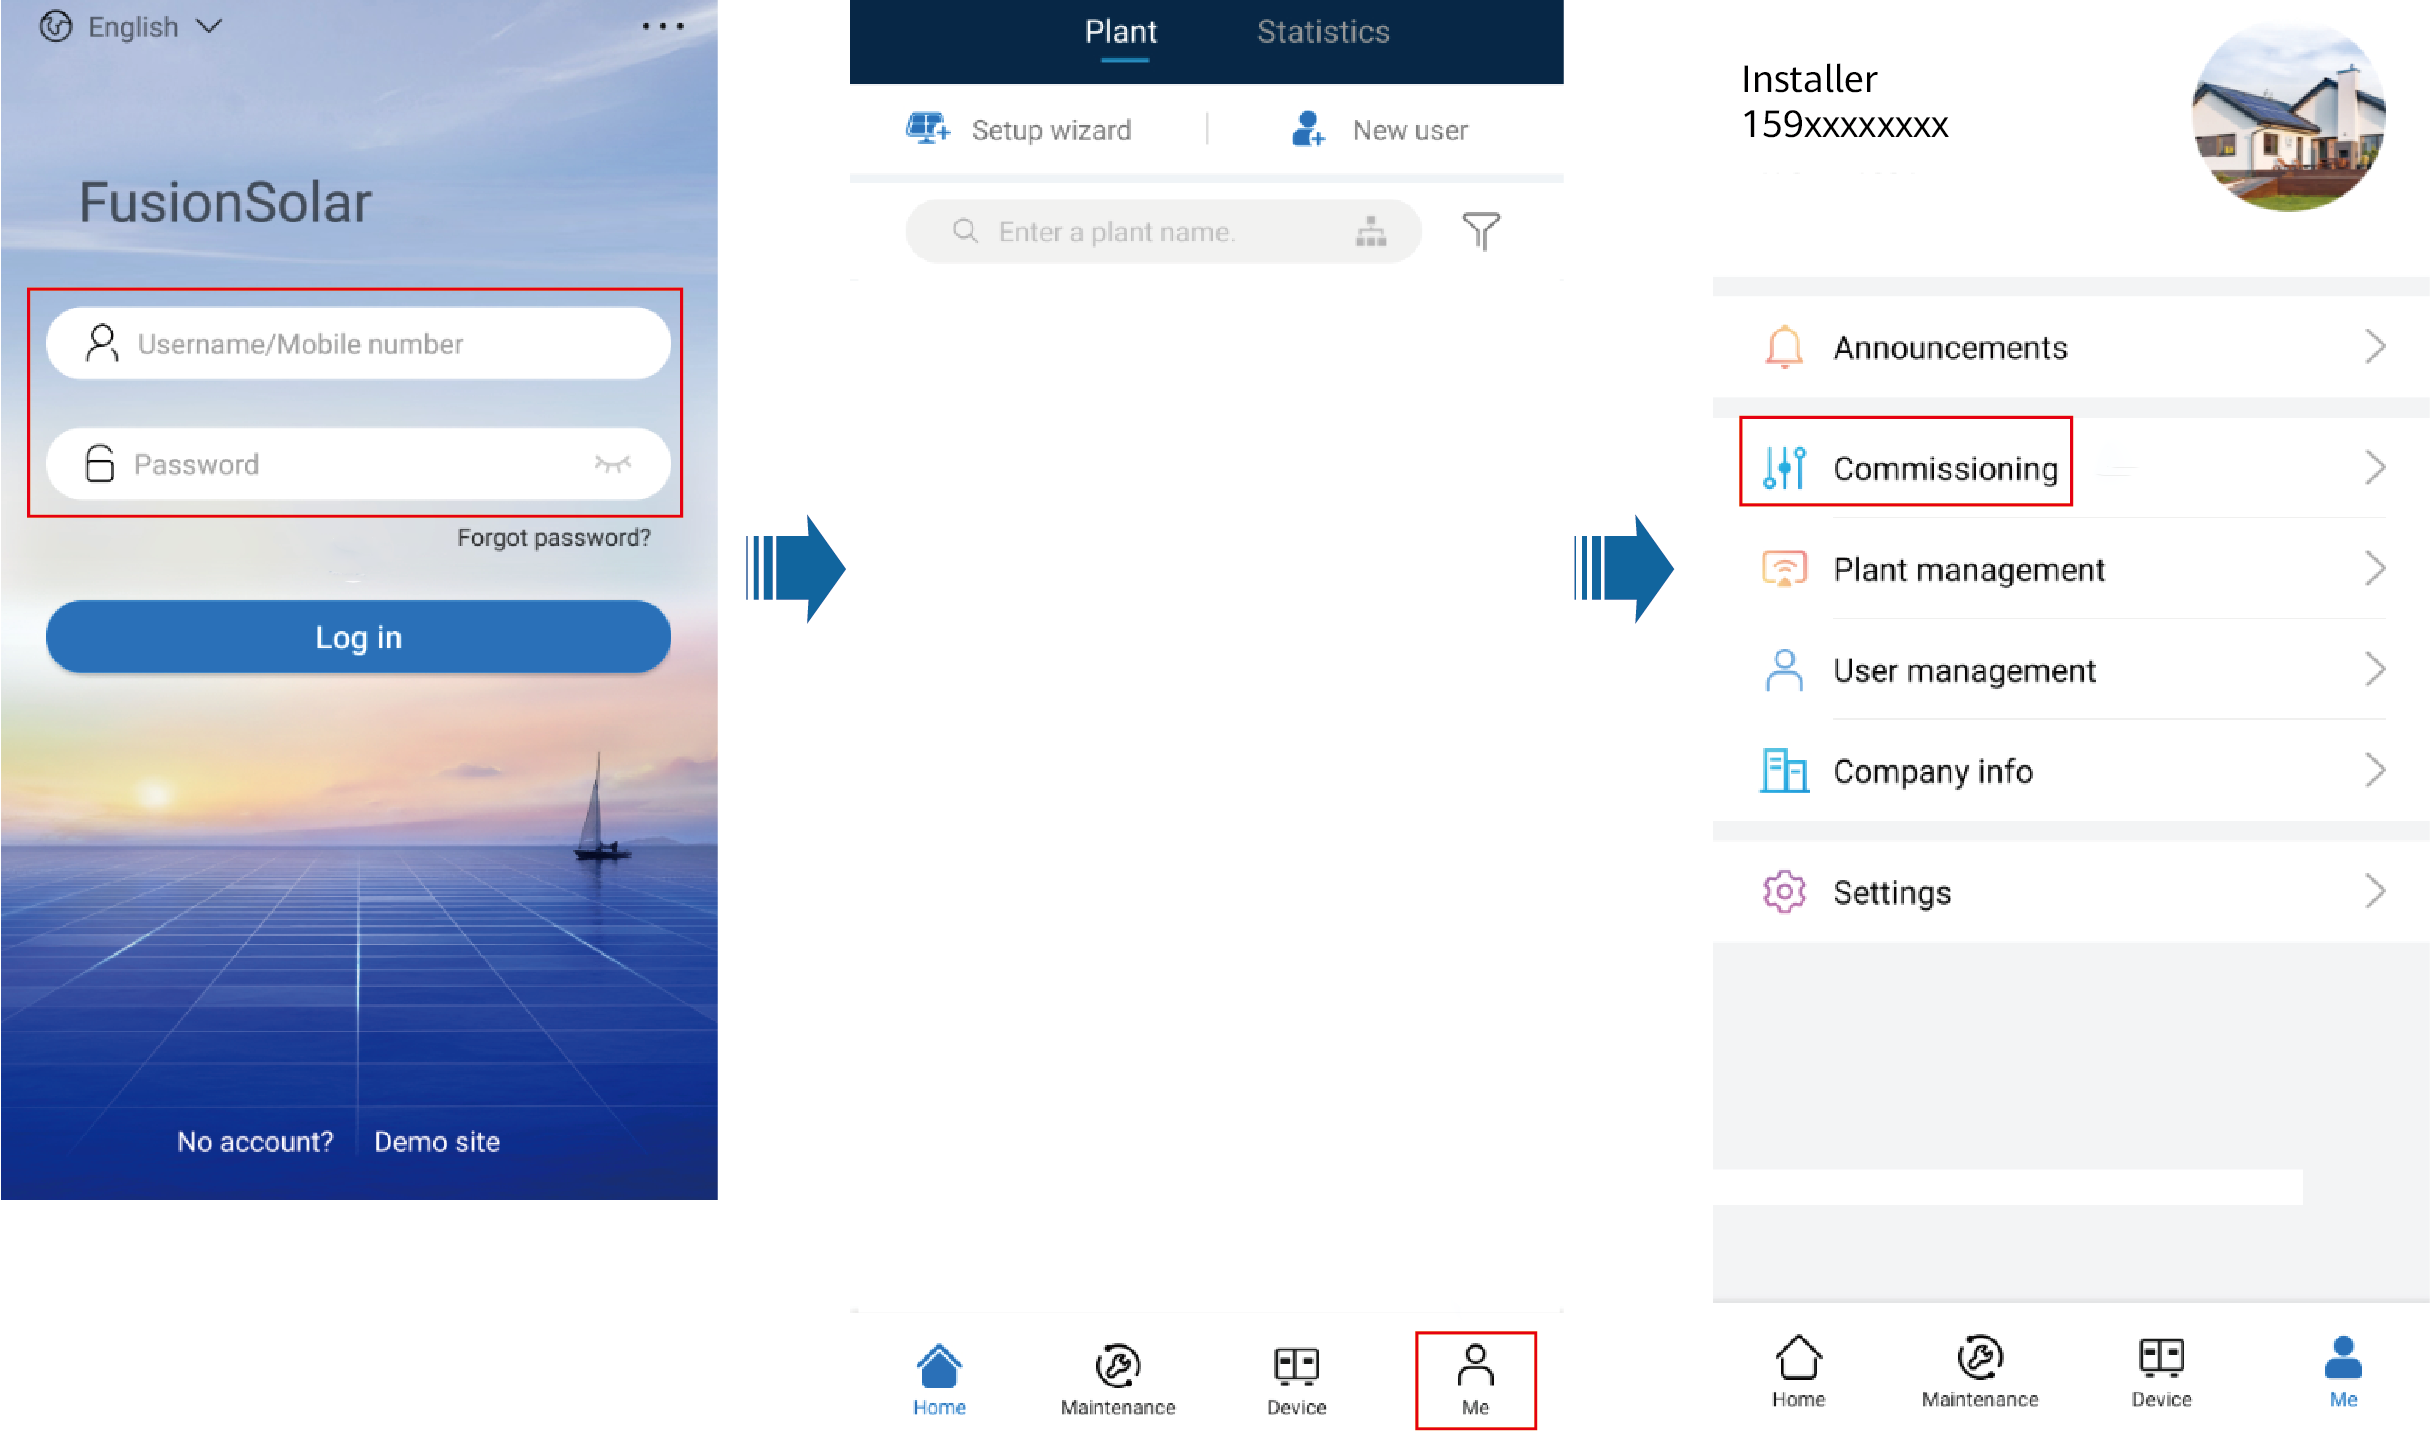Tap the Log in button

pos(358,637)
